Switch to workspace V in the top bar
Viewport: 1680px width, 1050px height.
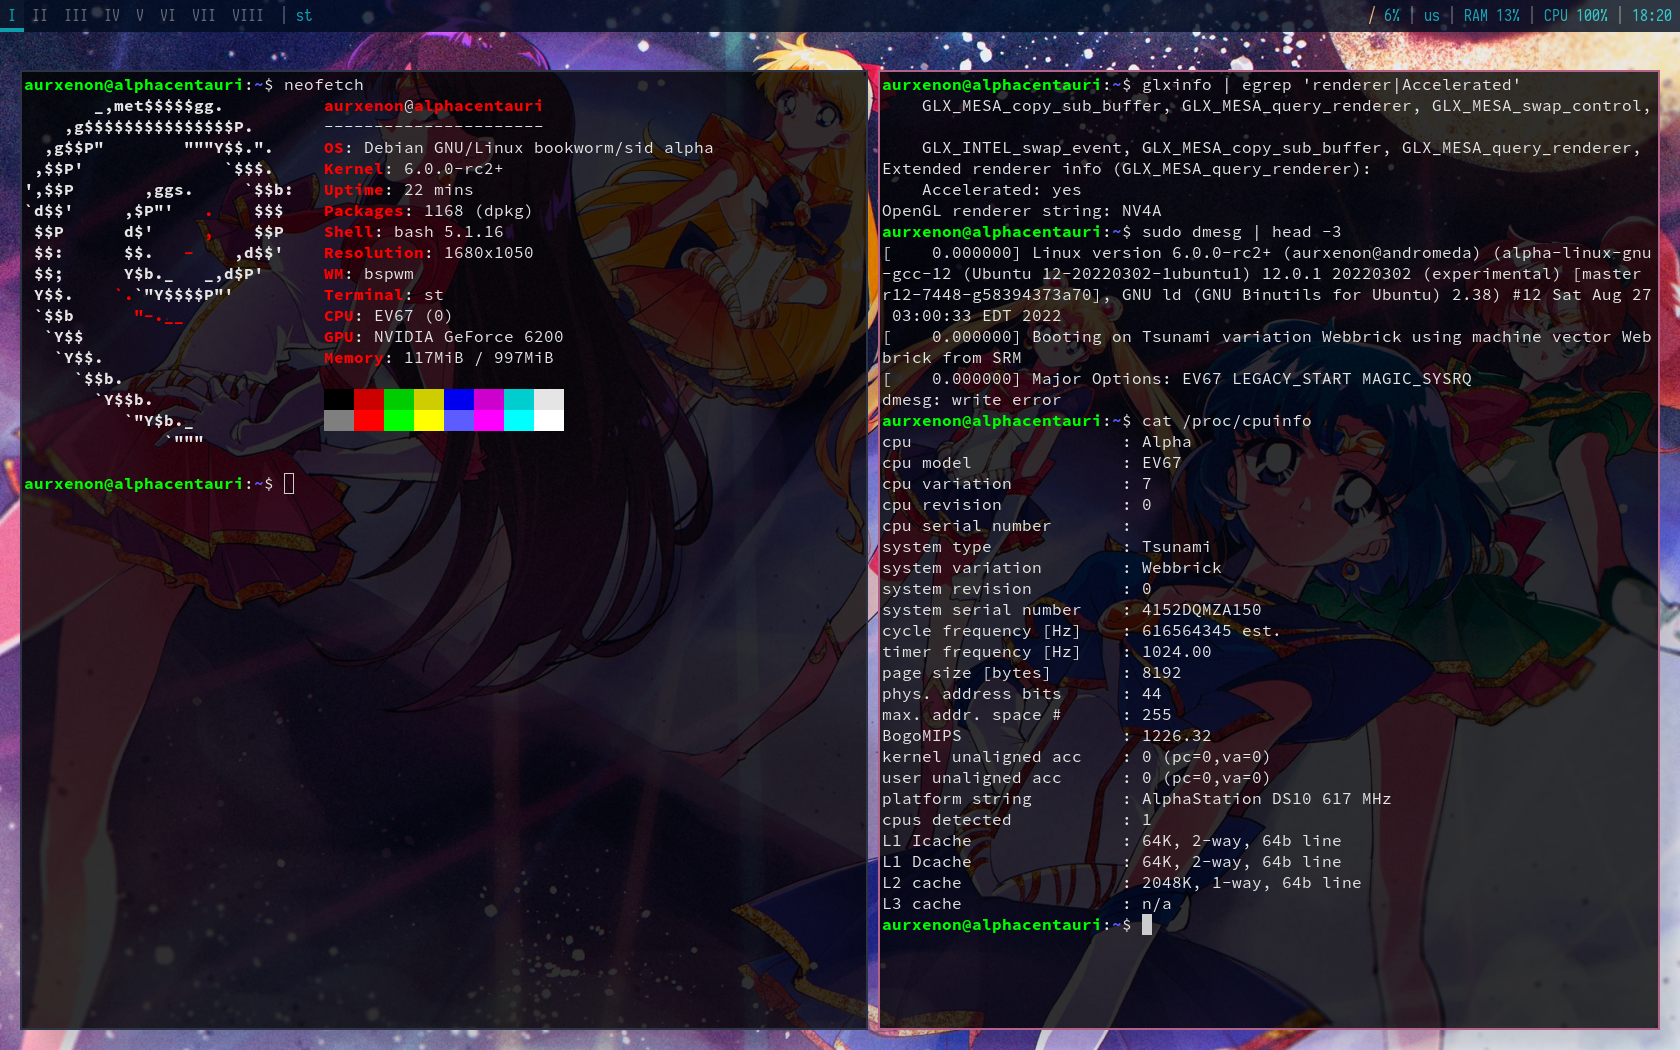pyautogui.click(x=140, y=15)
